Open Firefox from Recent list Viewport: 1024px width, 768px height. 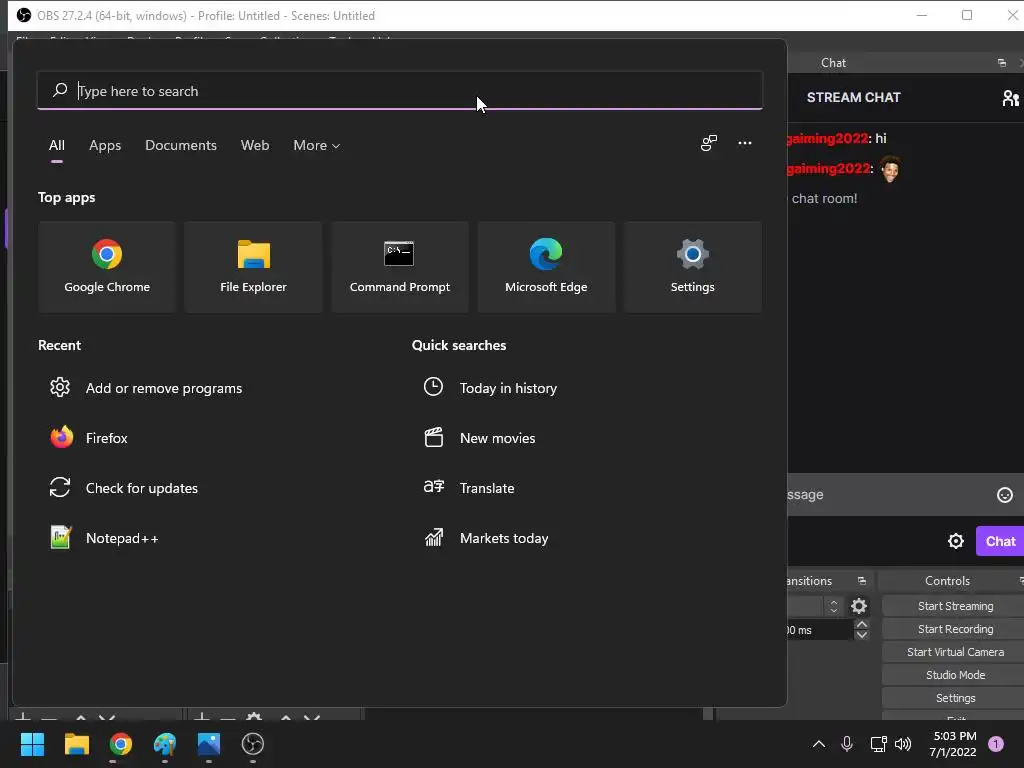click(x=89, y=438)
